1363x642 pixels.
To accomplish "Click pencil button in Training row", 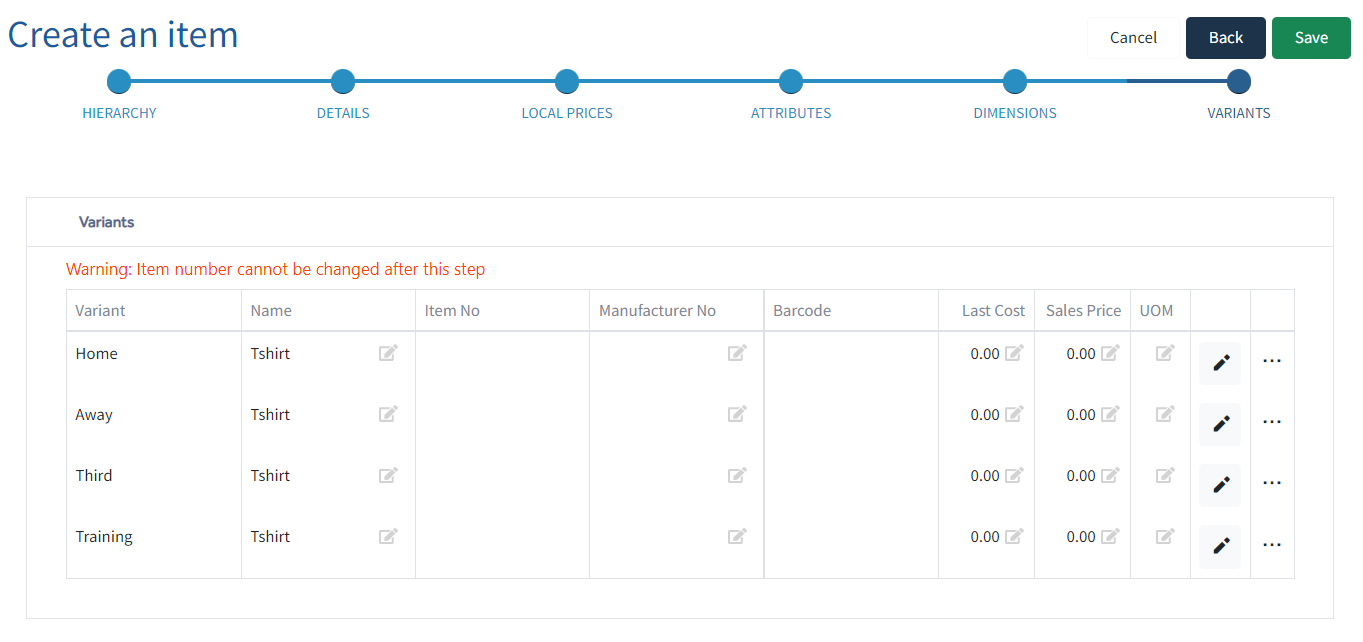I will [1220, 546].
